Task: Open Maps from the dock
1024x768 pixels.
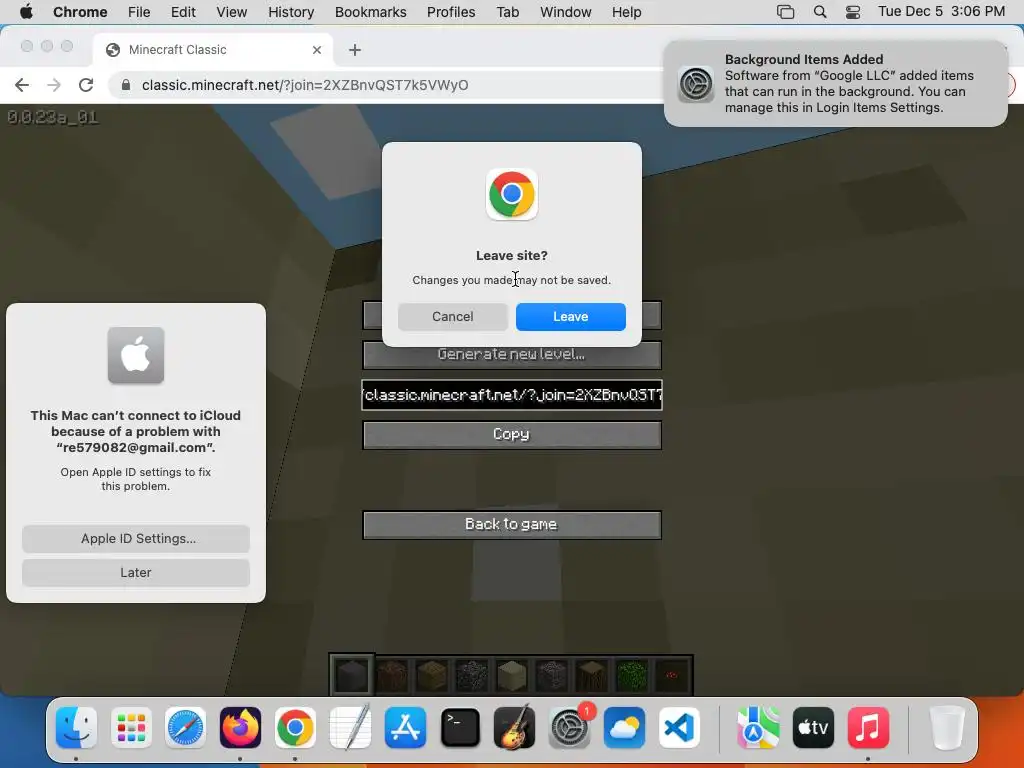Action: (758, 728)
